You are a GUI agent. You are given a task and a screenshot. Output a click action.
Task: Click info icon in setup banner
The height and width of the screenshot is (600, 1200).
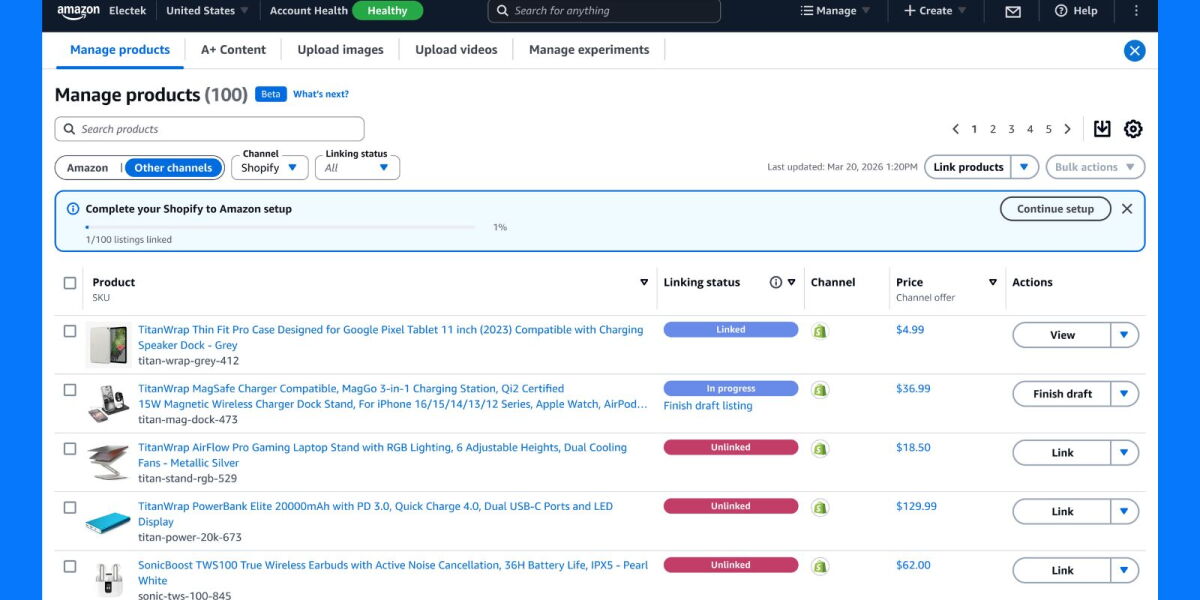(72, 209)
